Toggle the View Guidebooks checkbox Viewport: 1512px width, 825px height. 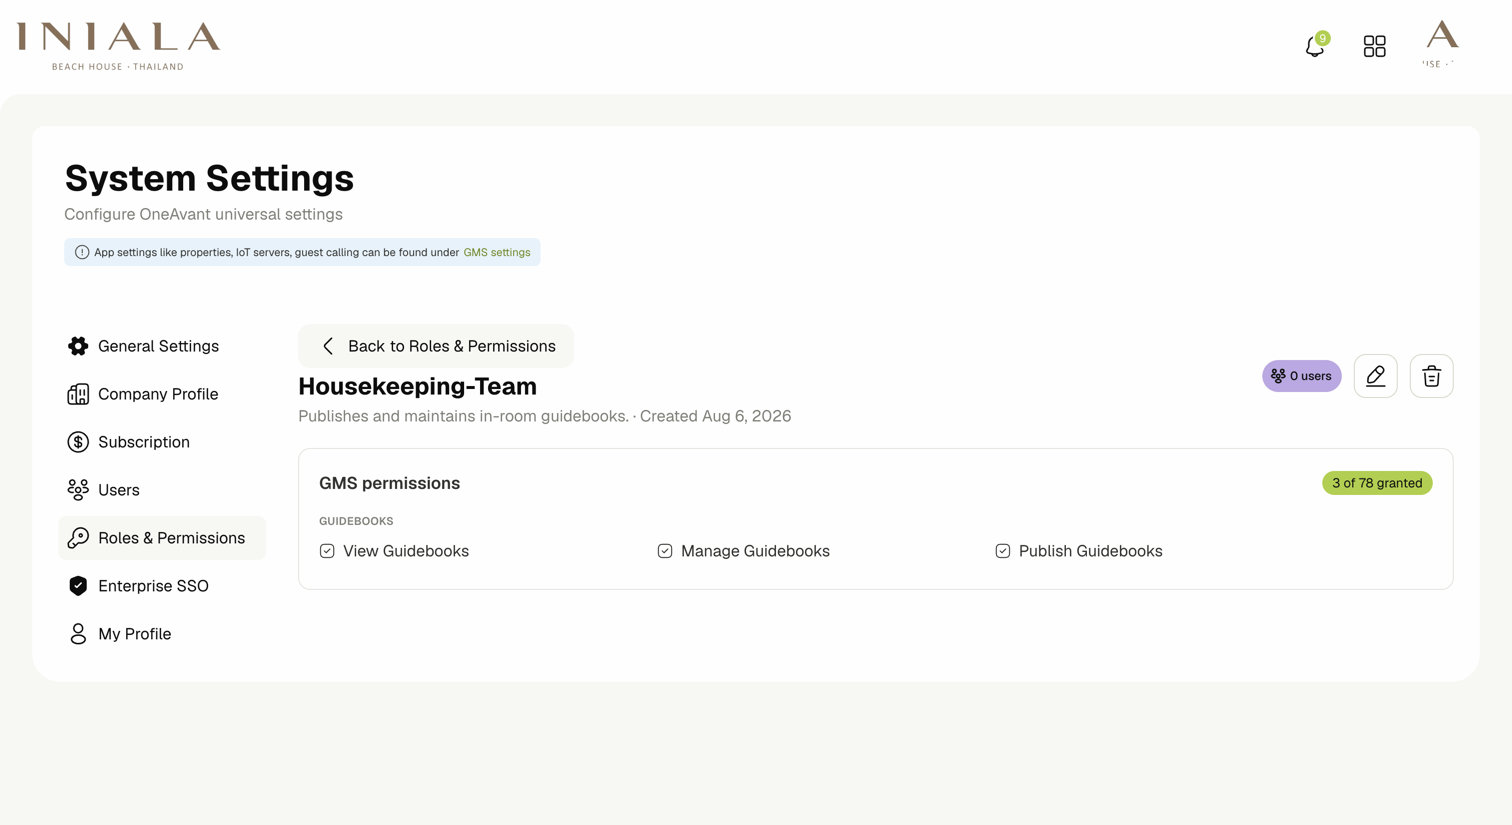click(327, 551)
